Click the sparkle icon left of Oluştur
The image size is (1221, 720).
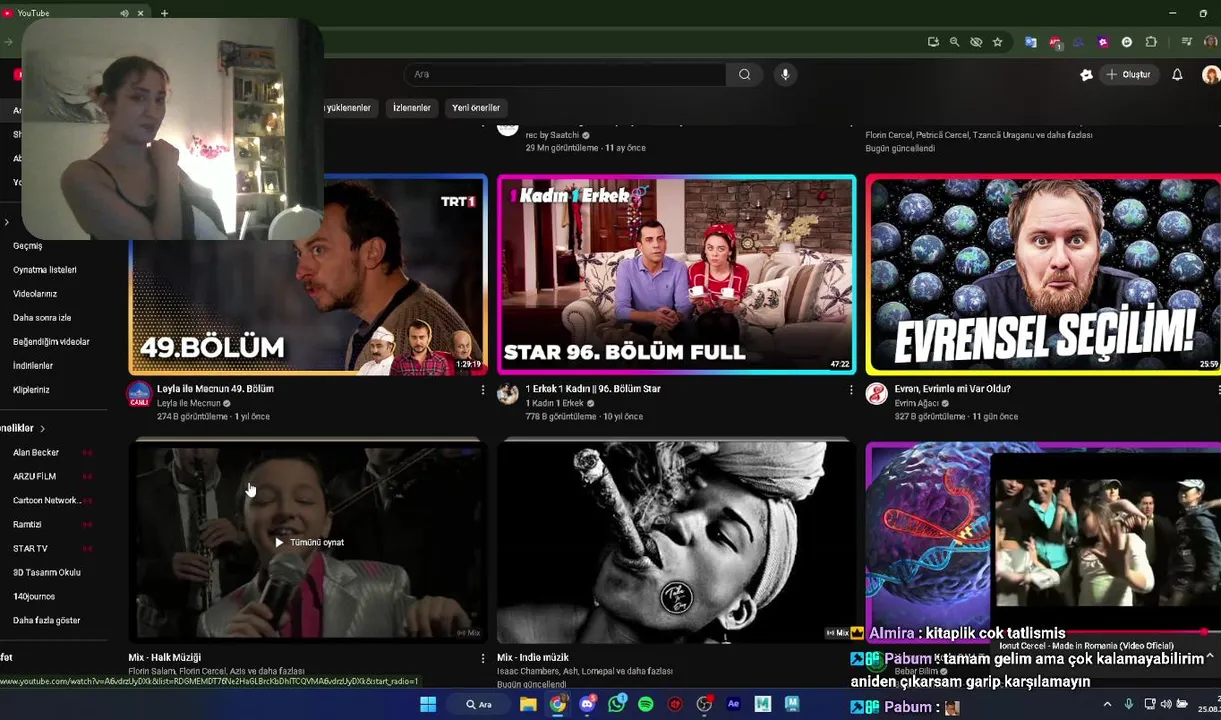(x=1086, y=74)
